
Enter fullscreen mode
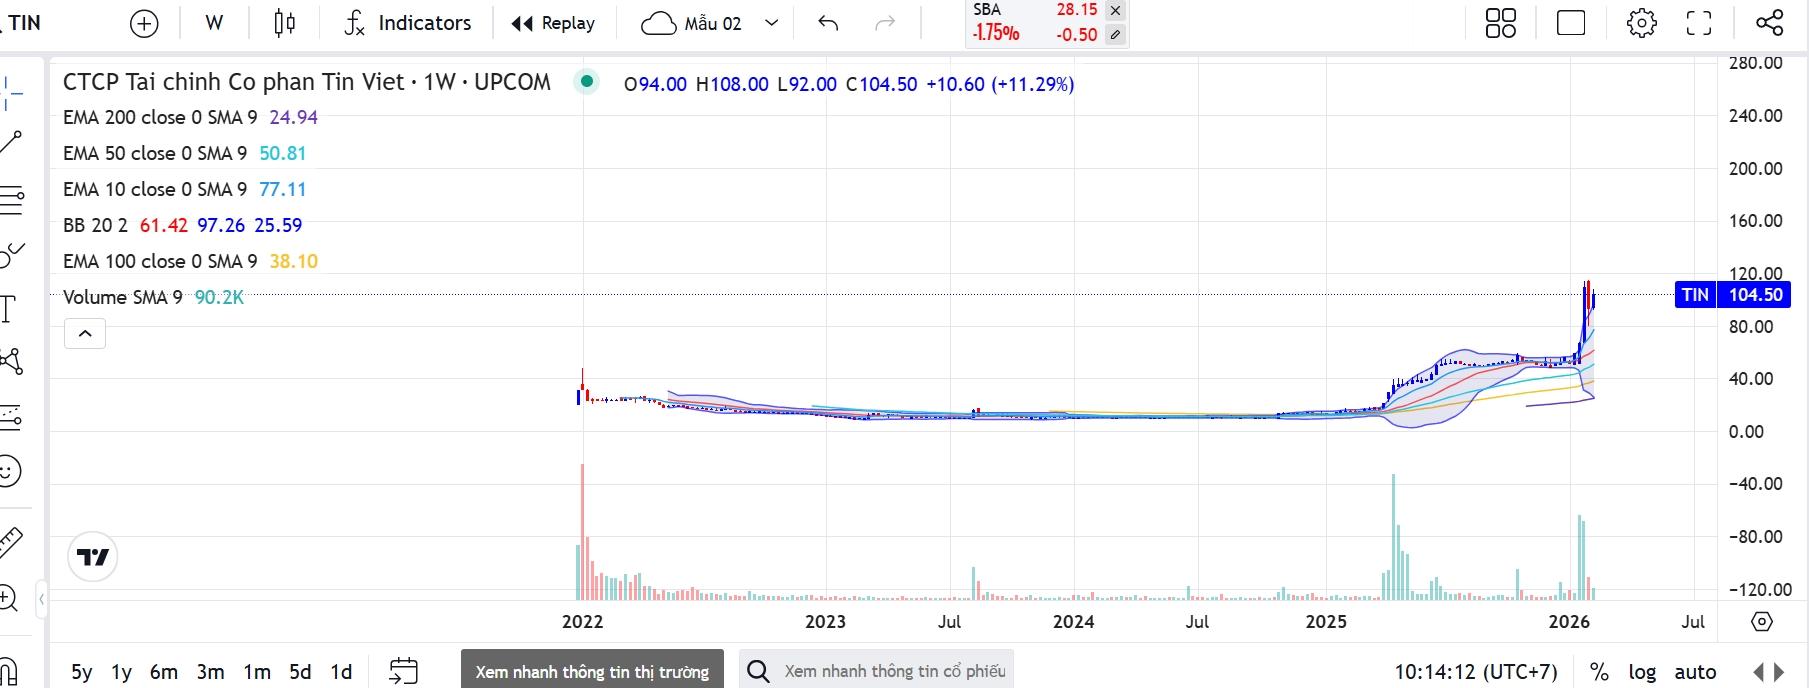pyautogui.click(x=1699, y=23)
